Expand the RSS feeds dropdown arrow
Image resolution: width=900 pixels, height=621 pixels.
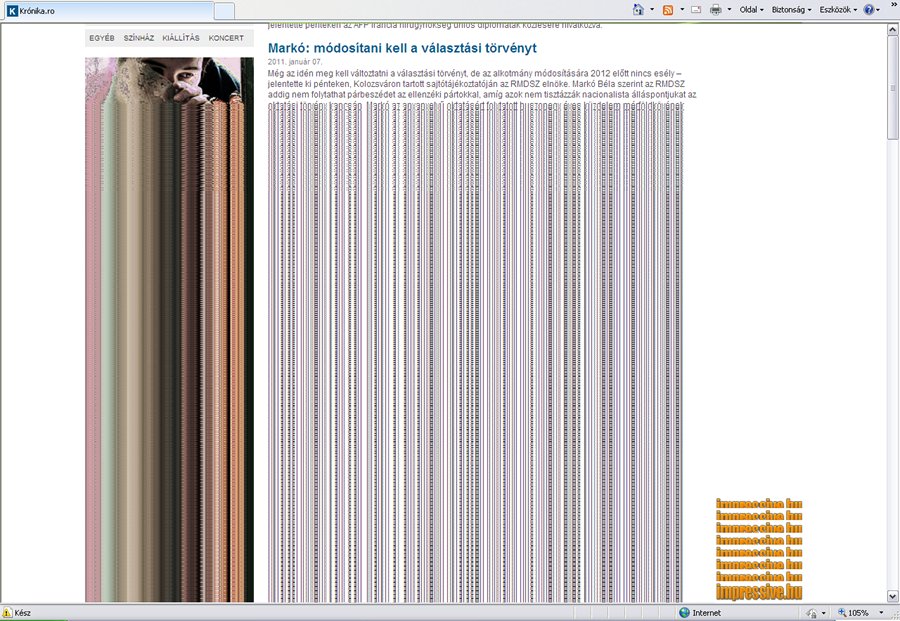(x=682, y=10)
